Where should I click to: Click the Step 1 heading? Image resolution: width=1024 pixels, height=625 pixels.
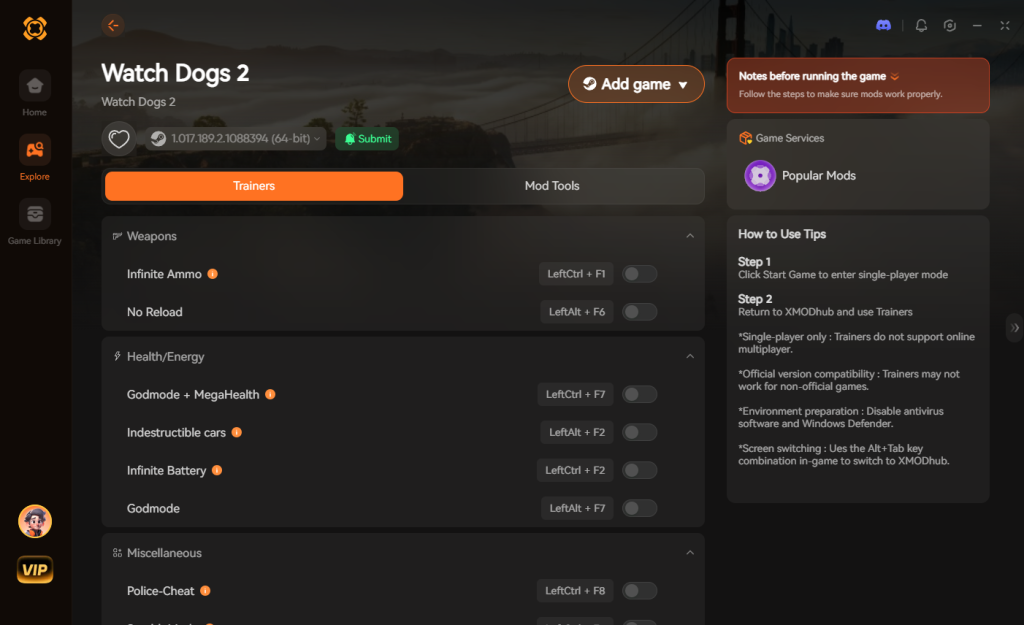click(x=754, y=261)
